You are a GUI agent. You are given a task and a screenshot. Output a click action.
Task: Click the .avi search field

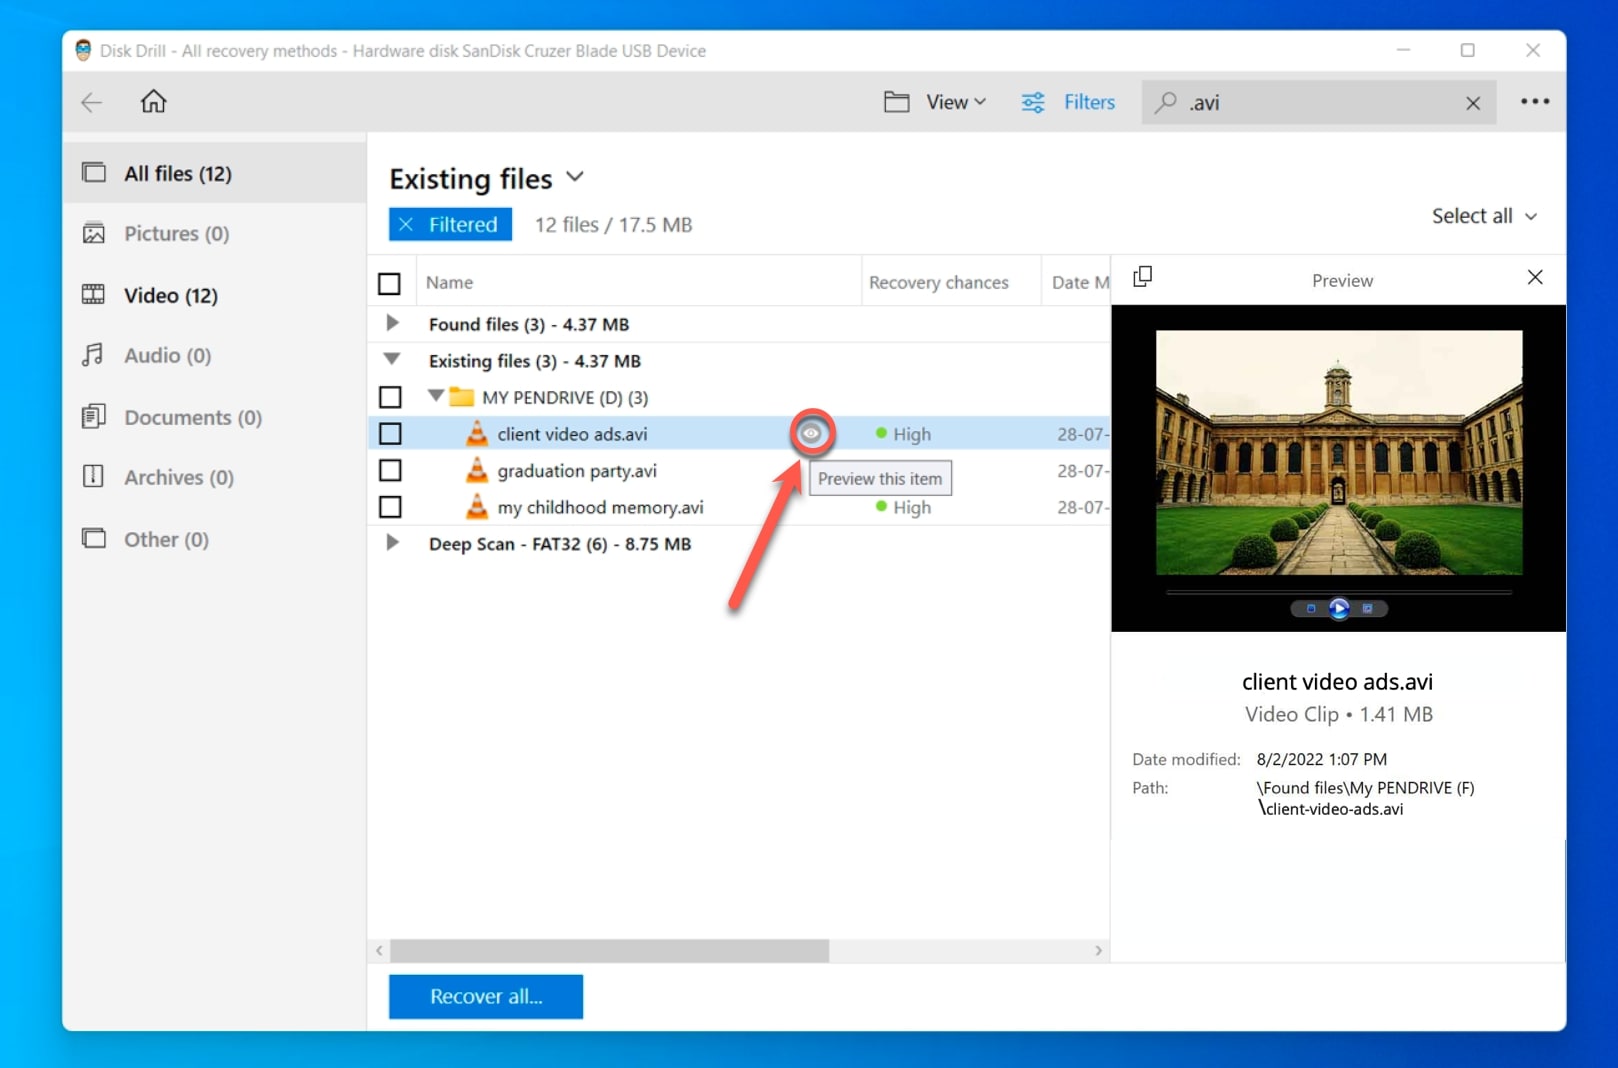1318,102
